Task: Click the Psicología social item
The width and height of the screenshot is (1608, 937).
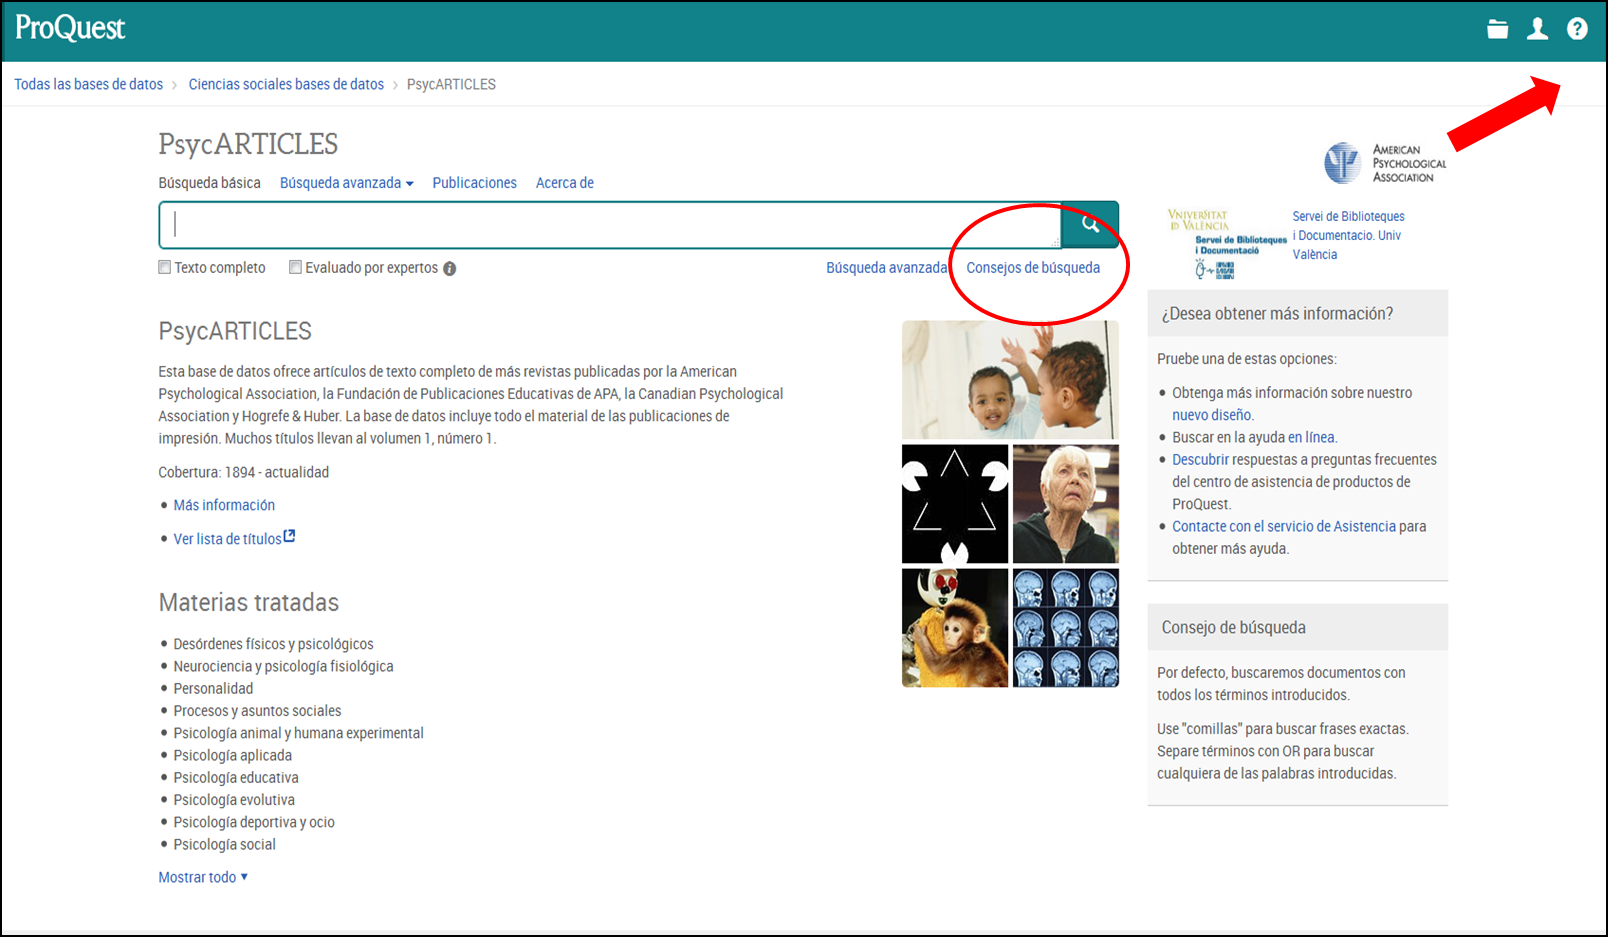Action: (224, 844)
